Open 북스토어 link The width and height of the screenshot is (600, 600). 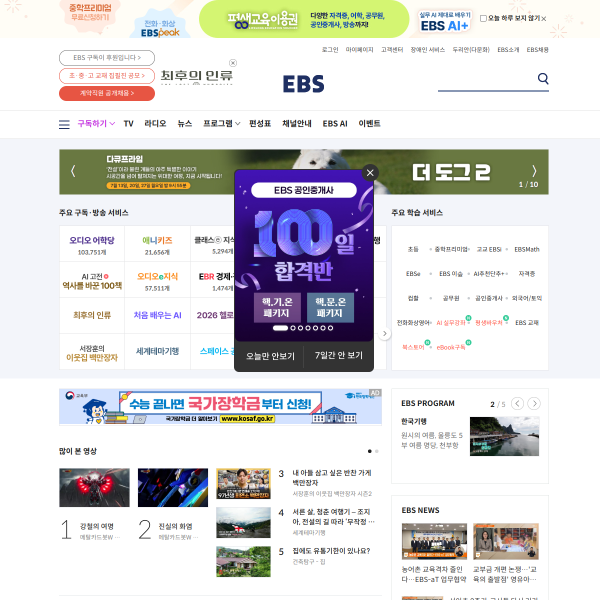413,347
